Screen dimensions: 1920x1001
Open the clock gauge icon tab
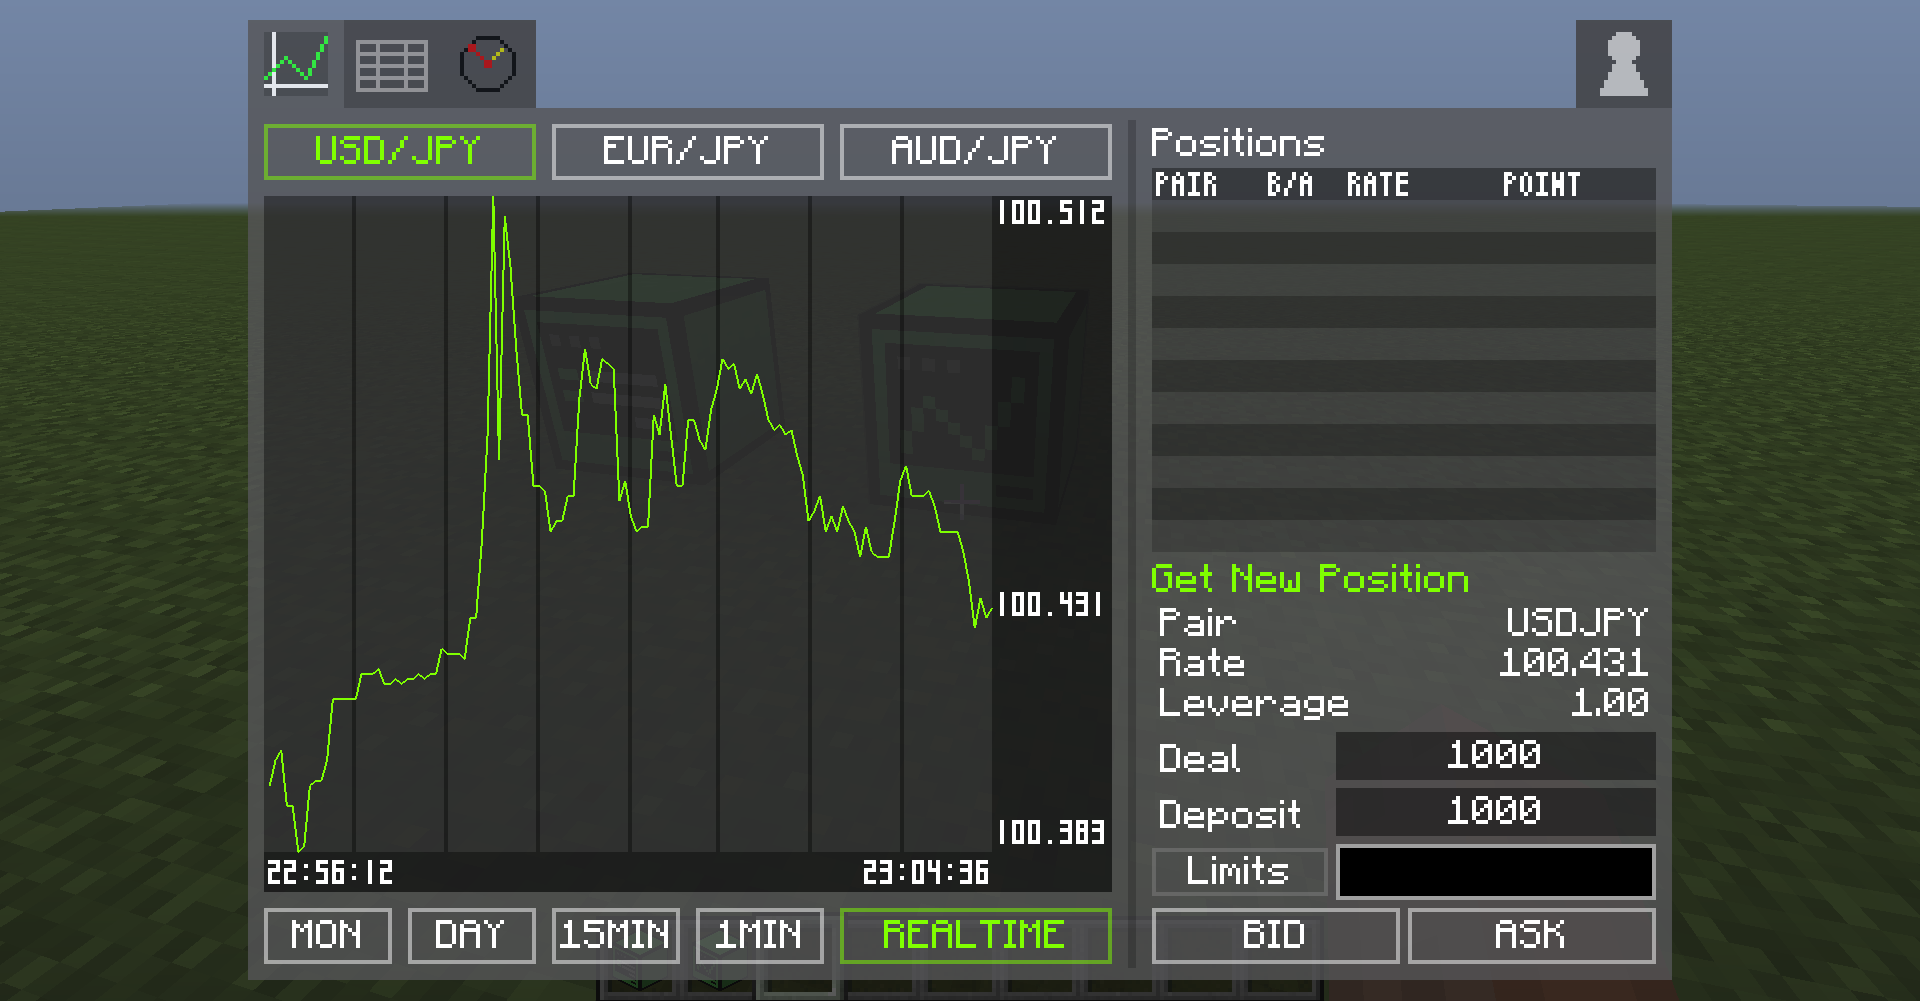[x=488, y=64]
